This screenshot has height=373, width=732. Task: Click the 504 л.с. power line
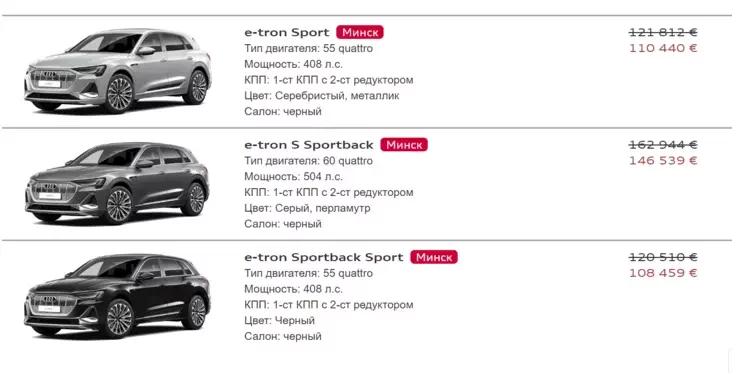293,177
